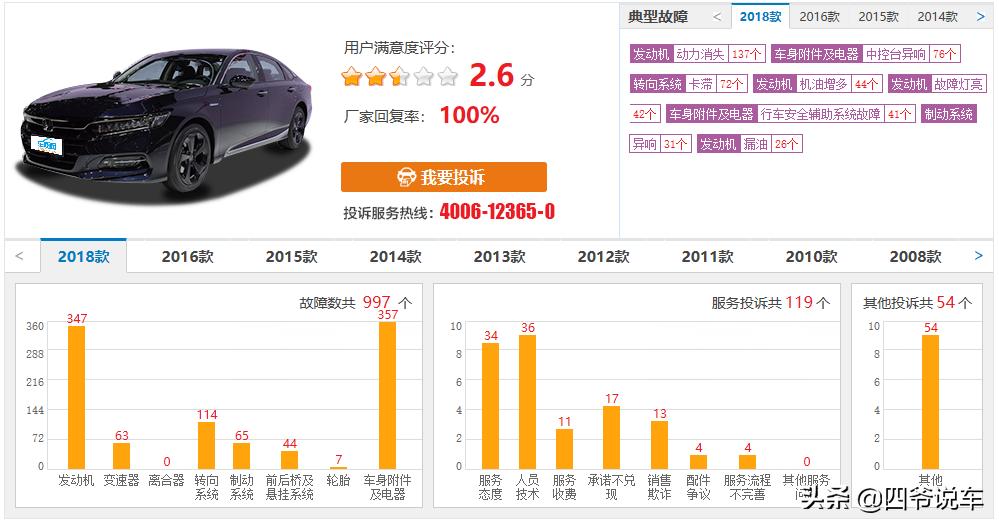Open the 2012款 statistics tab
Image resolution: width=999 pixels, height=526 pixels.
click(x=603, y=256)
